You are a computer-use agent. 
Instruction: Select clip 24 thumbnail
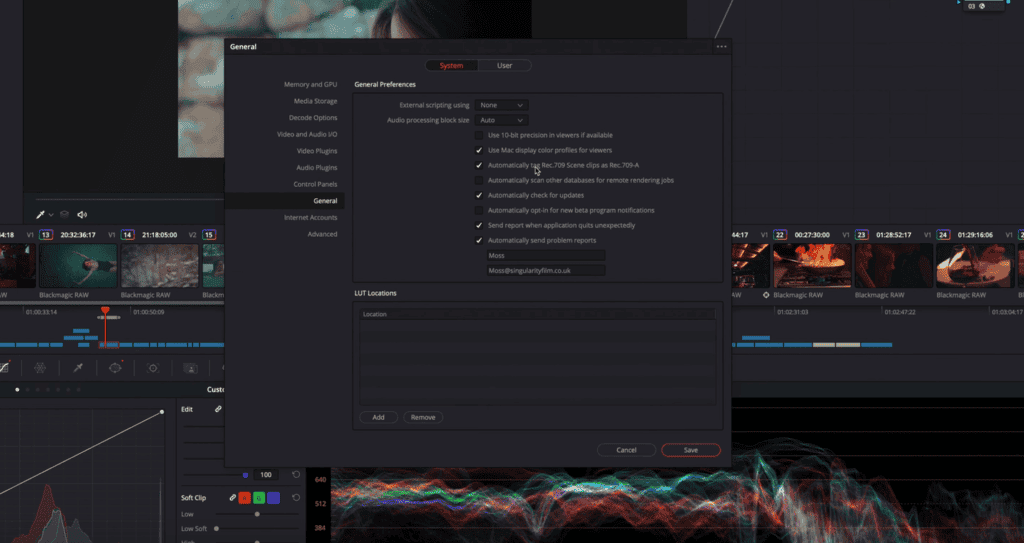tap(975, 266)
